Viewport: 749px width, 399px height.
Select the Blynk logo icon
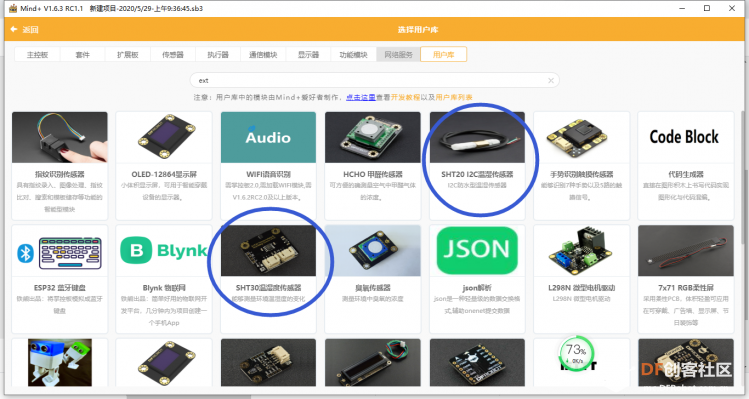click(164, 251)
